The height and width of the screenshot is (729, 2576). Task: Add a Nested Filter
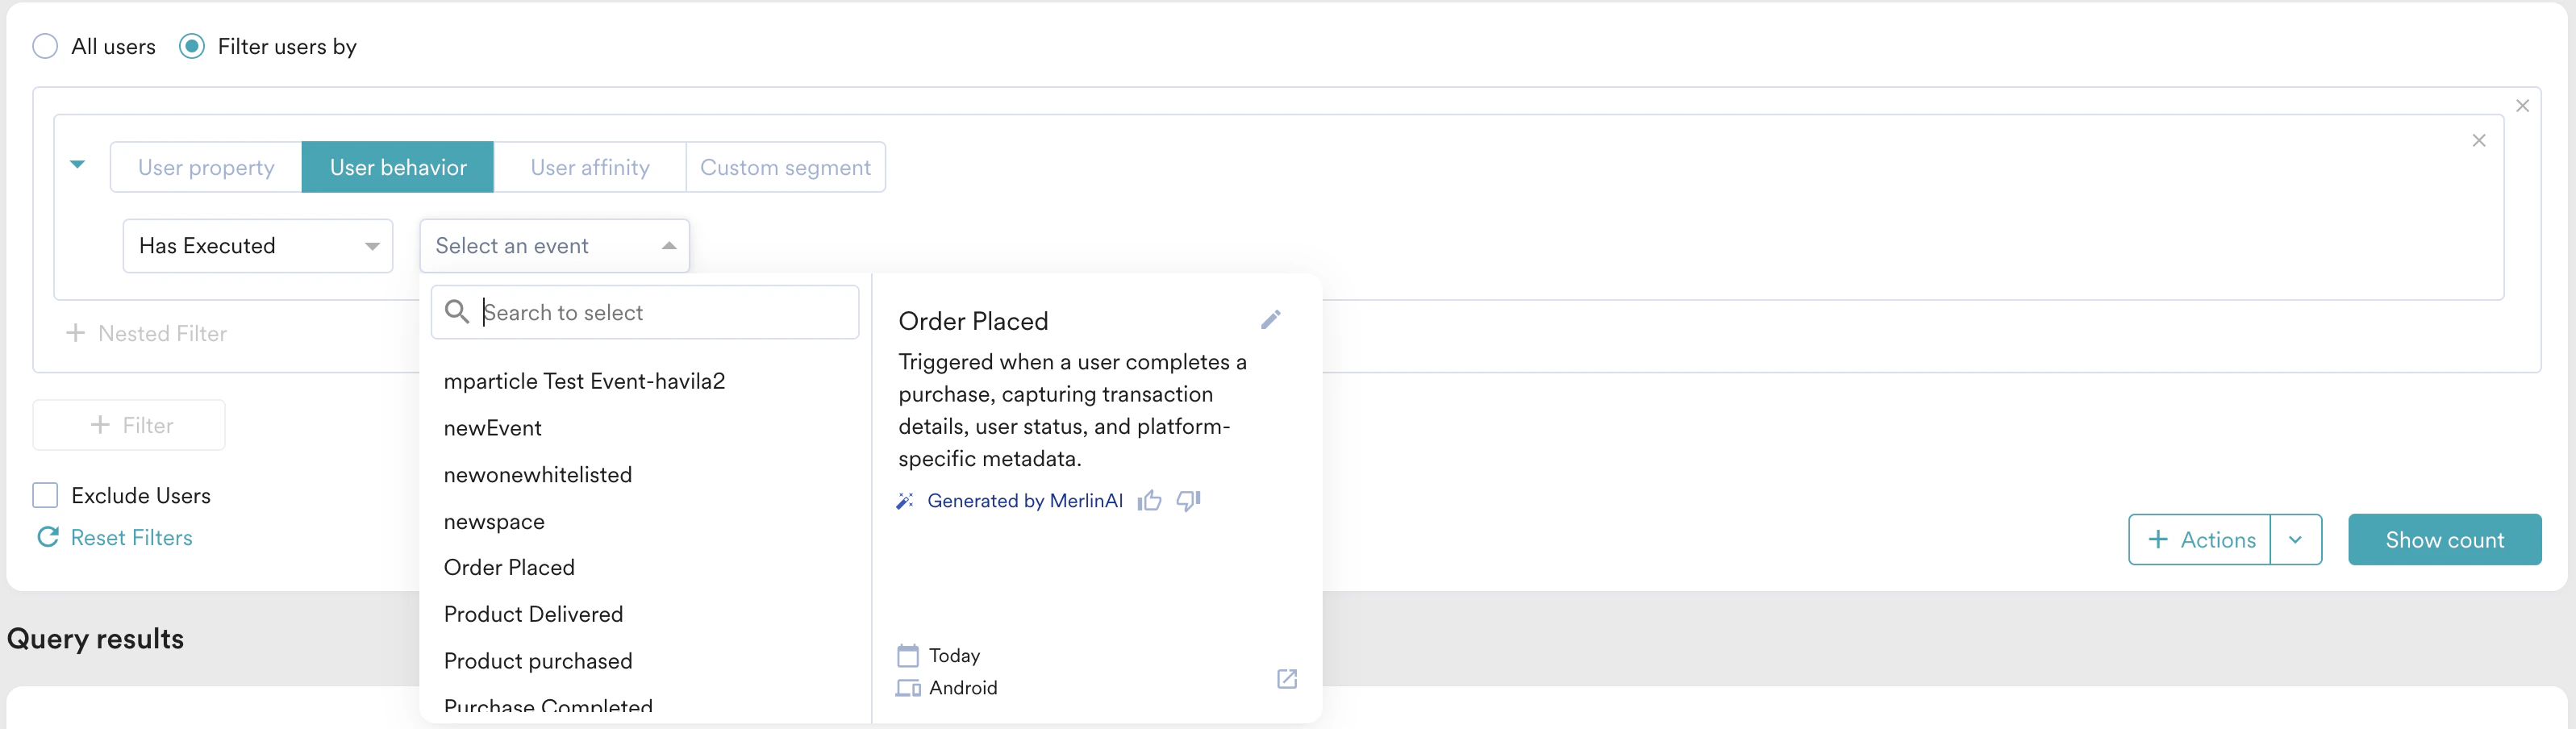click(146, 333)
